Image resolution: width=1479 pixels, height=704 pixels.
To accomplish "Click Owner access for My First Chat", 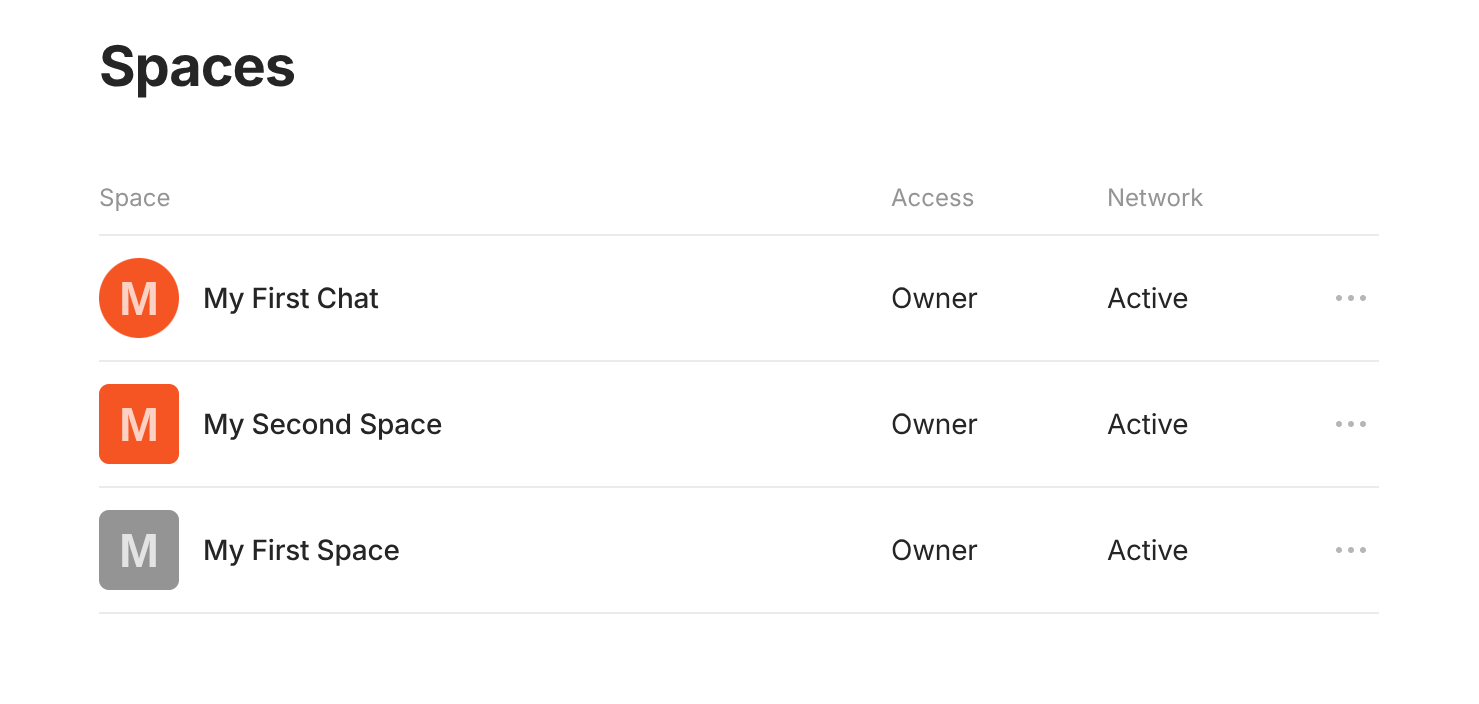I will tap(934, 298).
